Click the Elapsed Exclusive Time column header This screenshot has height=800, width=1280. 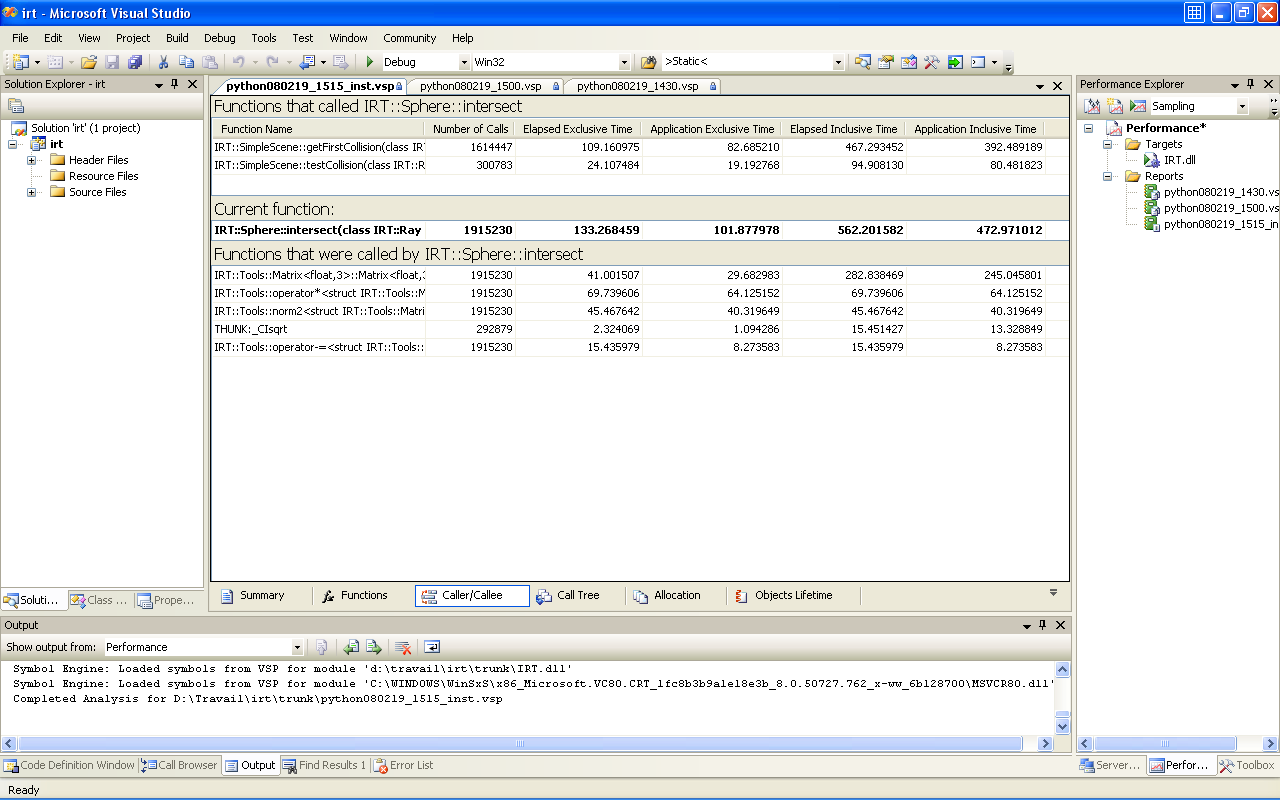pyautogui.click(x=578, y=129)
